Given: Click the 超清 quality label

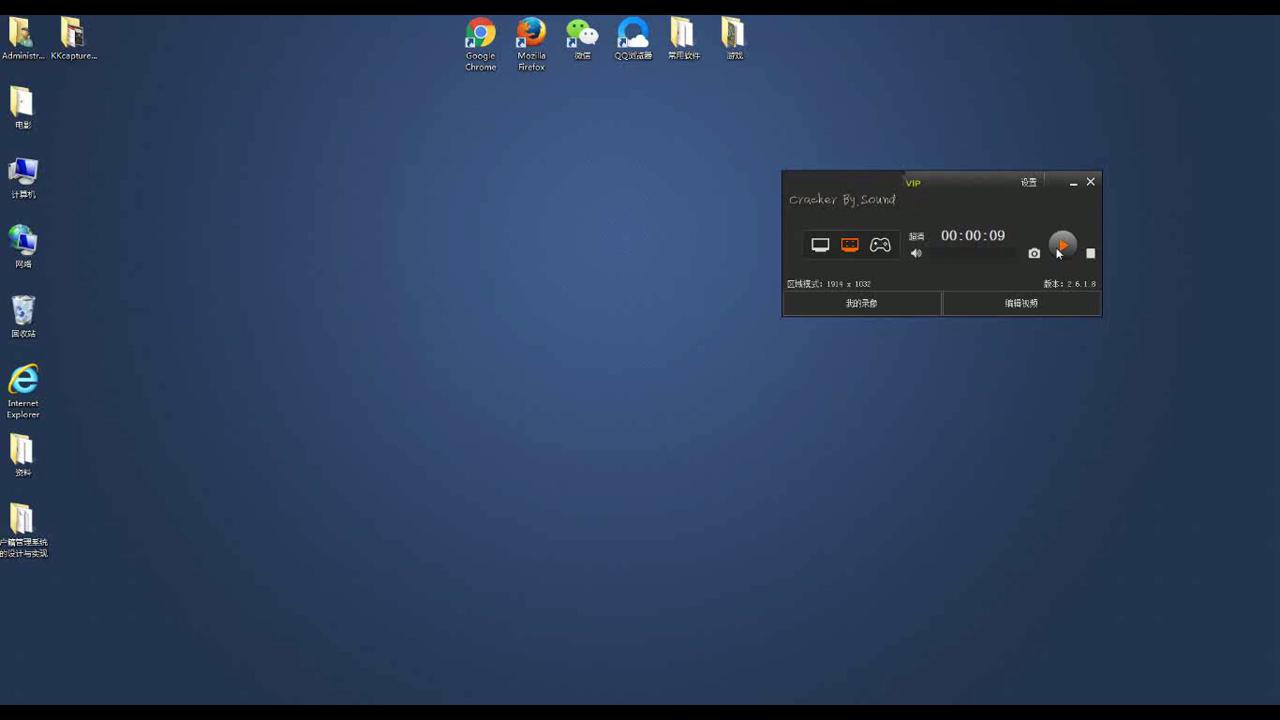Looking at the screenshot, I should pyautogui.click(x=916, y=237).
